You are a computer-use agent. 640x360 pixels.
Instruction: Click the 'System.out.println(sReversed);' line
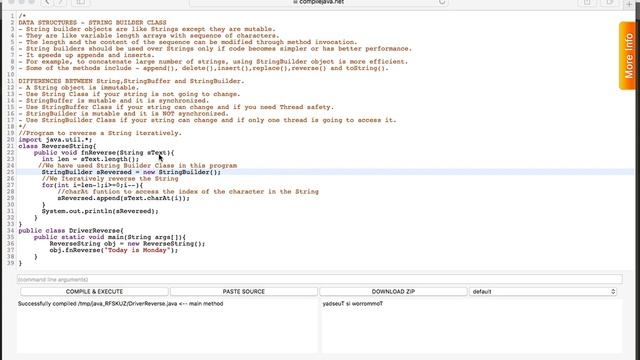tap(100, 211)
